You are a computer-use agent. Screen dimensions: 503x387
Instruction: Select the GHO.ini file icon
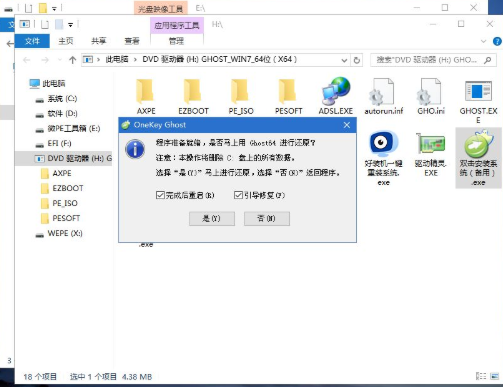point(430,91)
